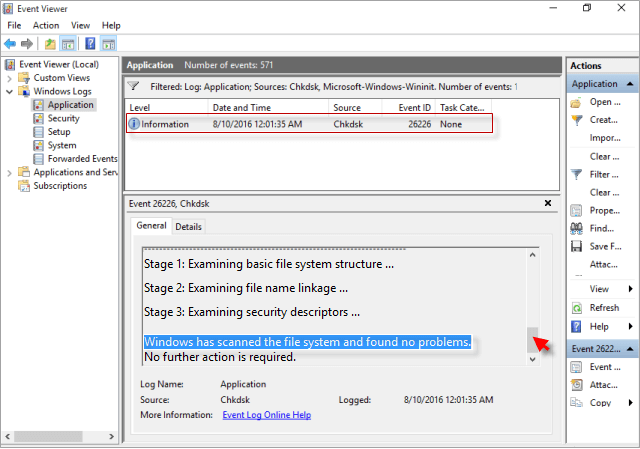
Task: Select the Security log in the tree
Action: click(63, 118)
